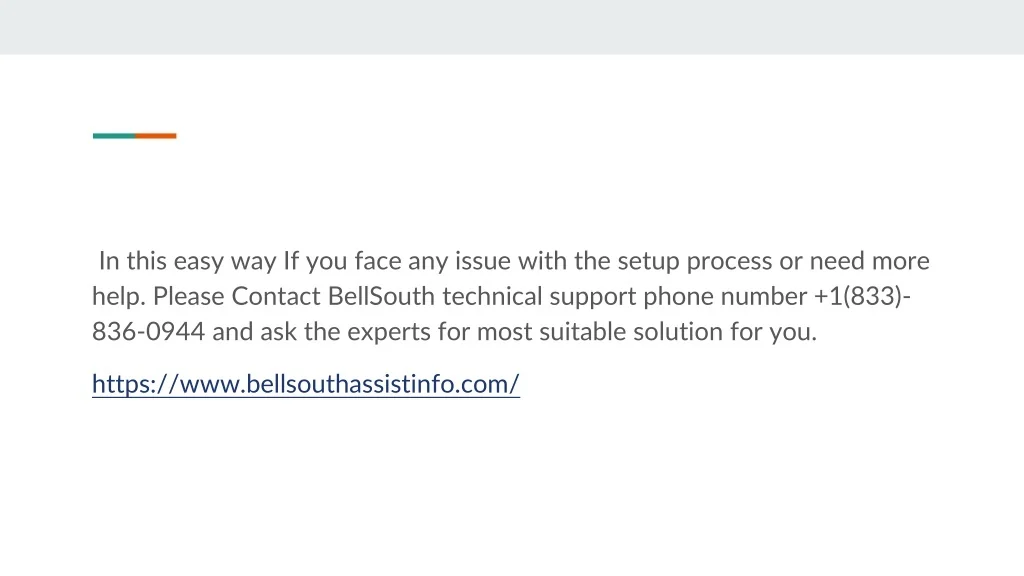Click the orange segment of the accent line
Image resolution: width=1024 pixels, height=576 pixels.
156,136
